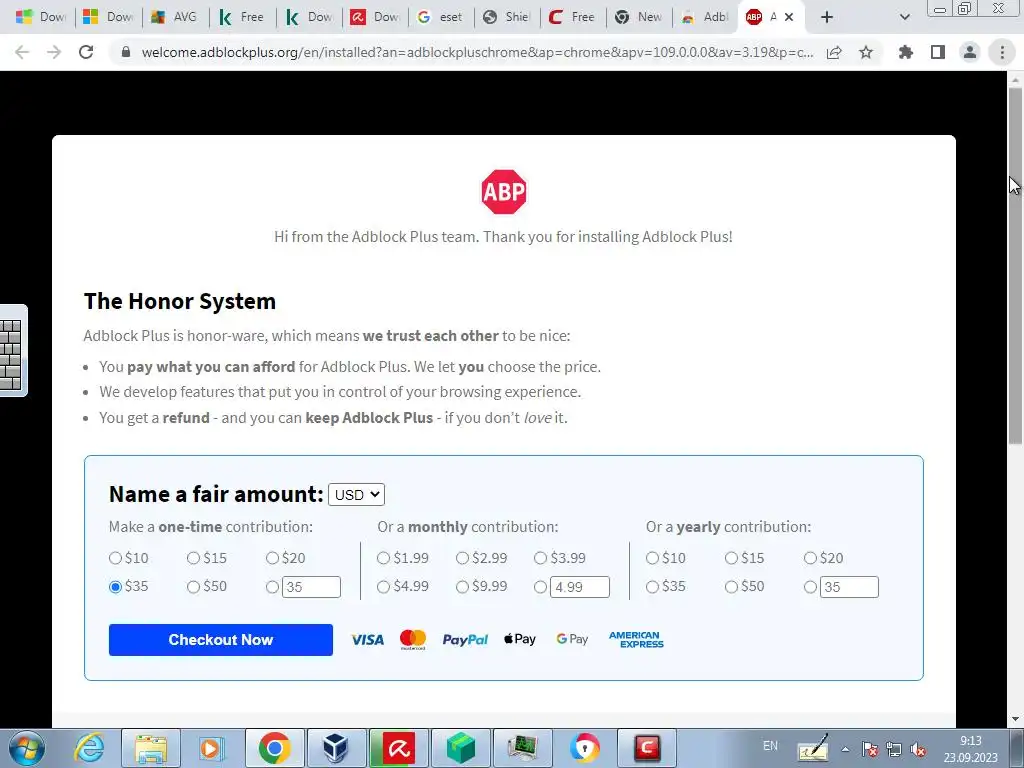
Task: Reload the current page
Action: click(x=86, y=52)
